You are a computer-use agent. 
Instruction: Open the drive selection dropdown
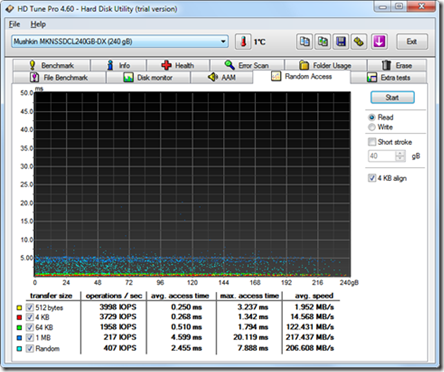coord(120,42)
